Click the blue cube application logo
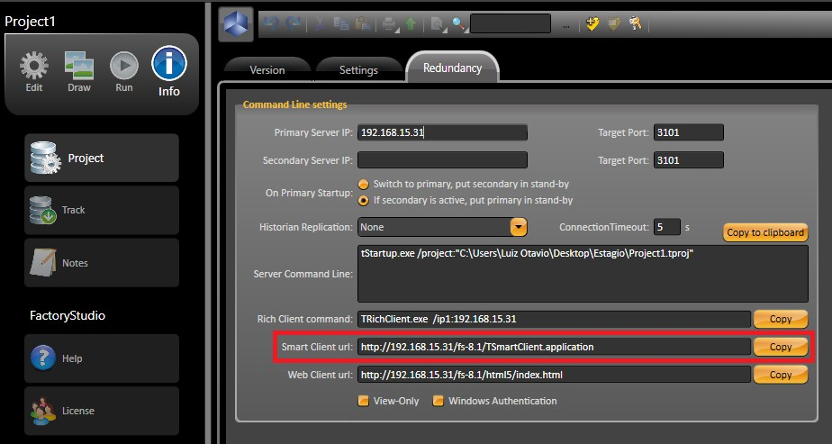The image size is (832, 444). click(x=236, y=24)
